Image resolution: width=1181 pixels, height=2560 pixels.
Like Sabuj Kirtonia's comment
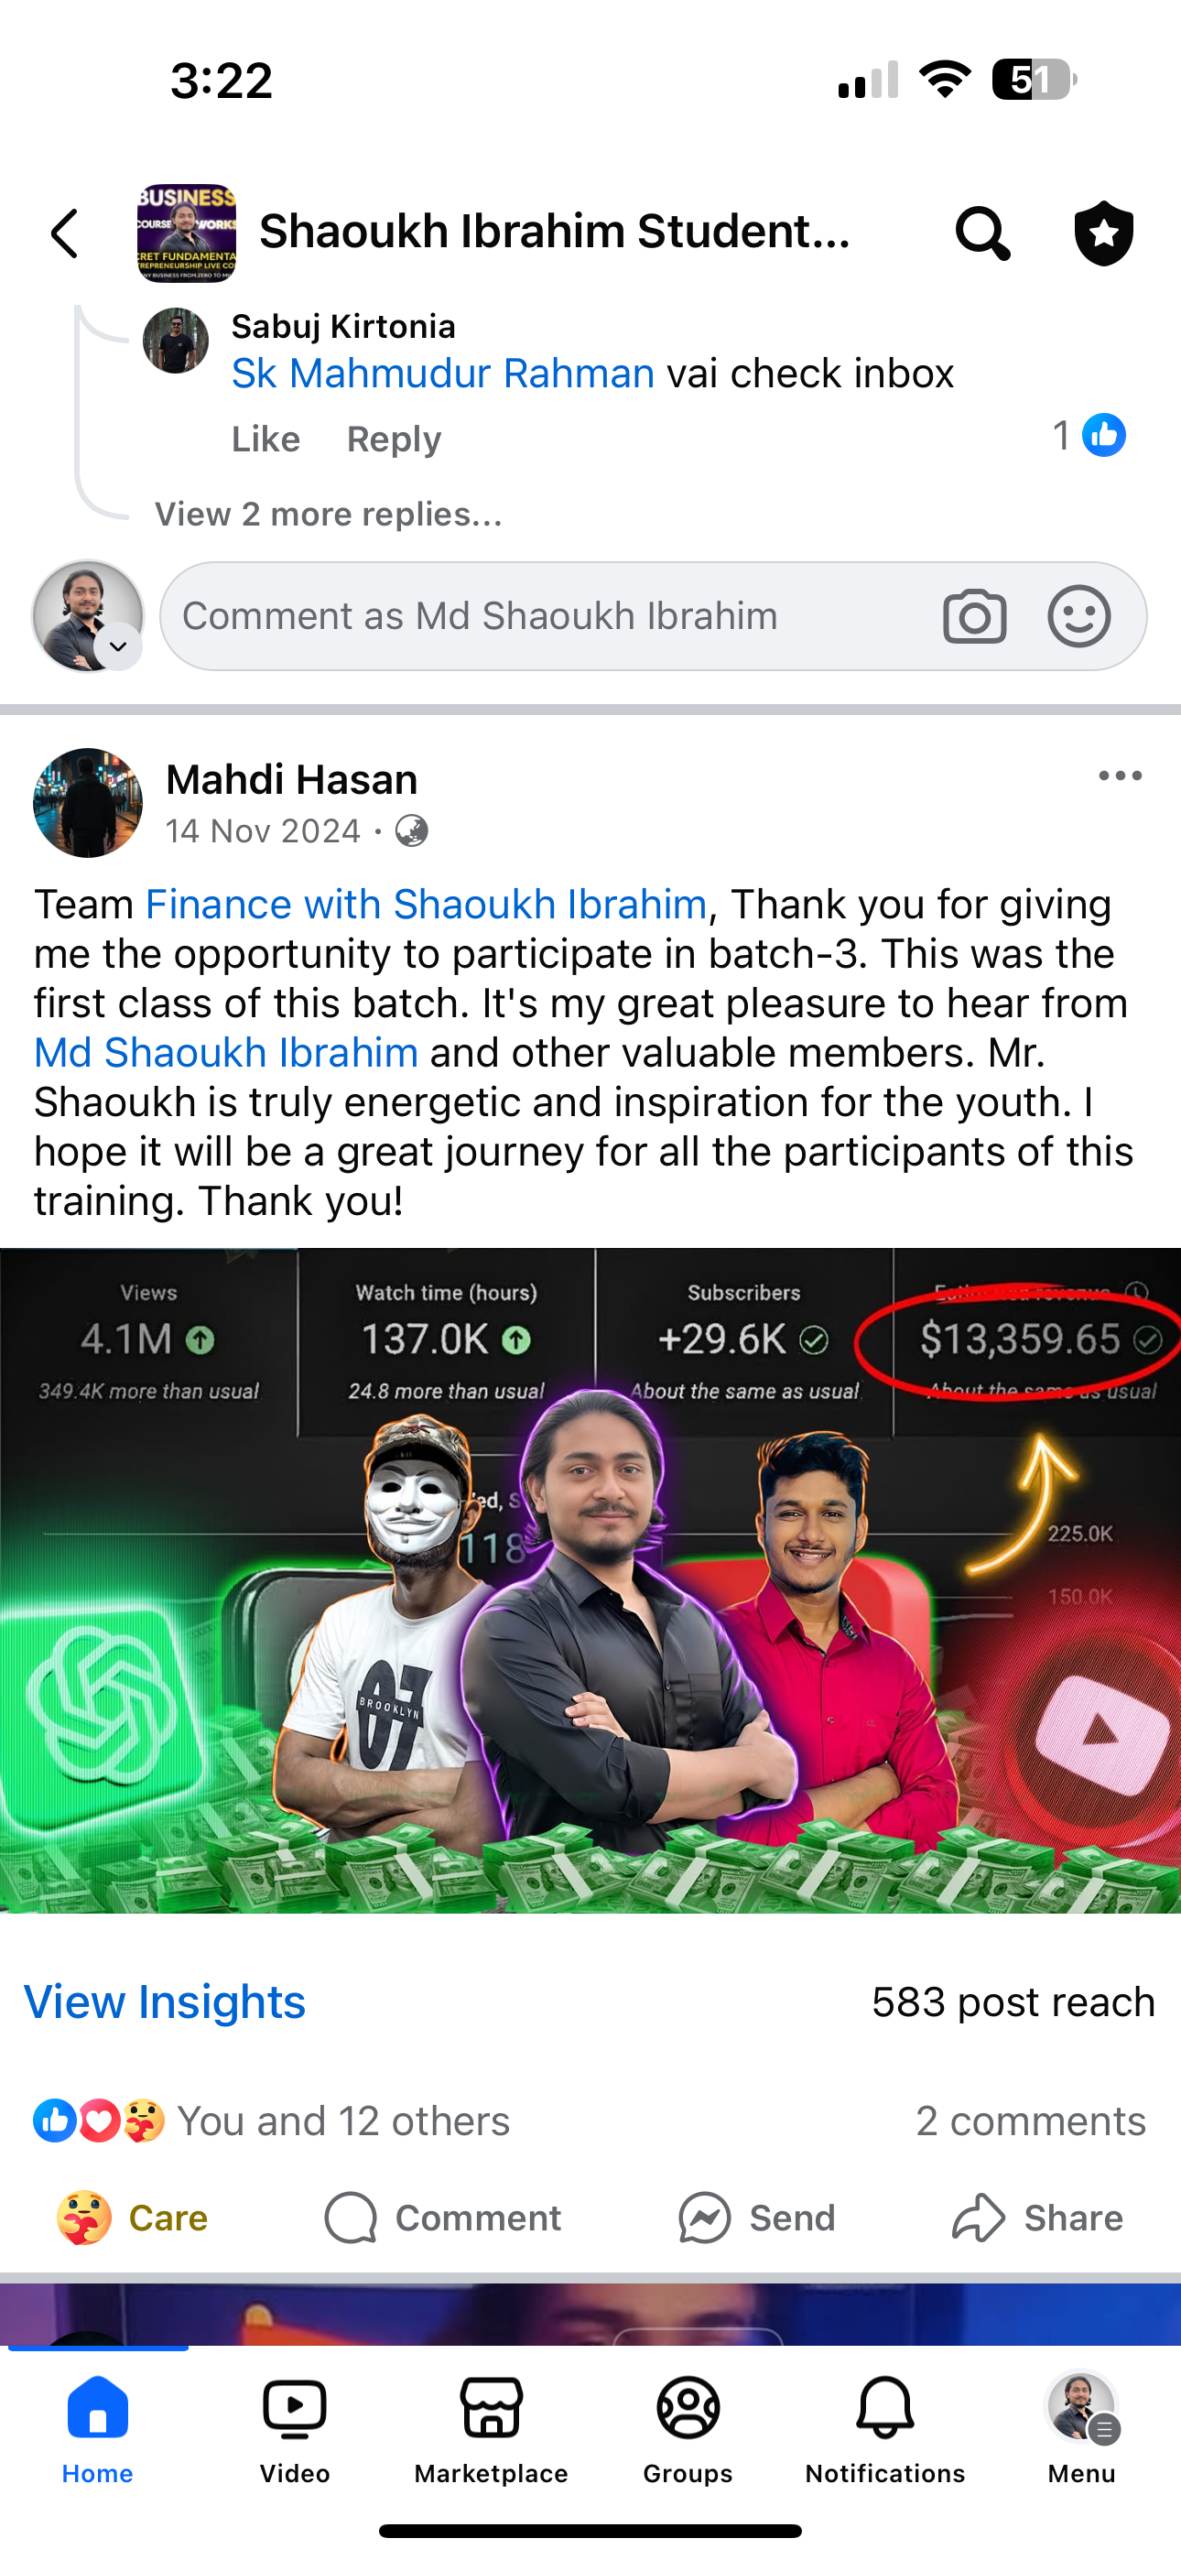(x=266, y=439)
